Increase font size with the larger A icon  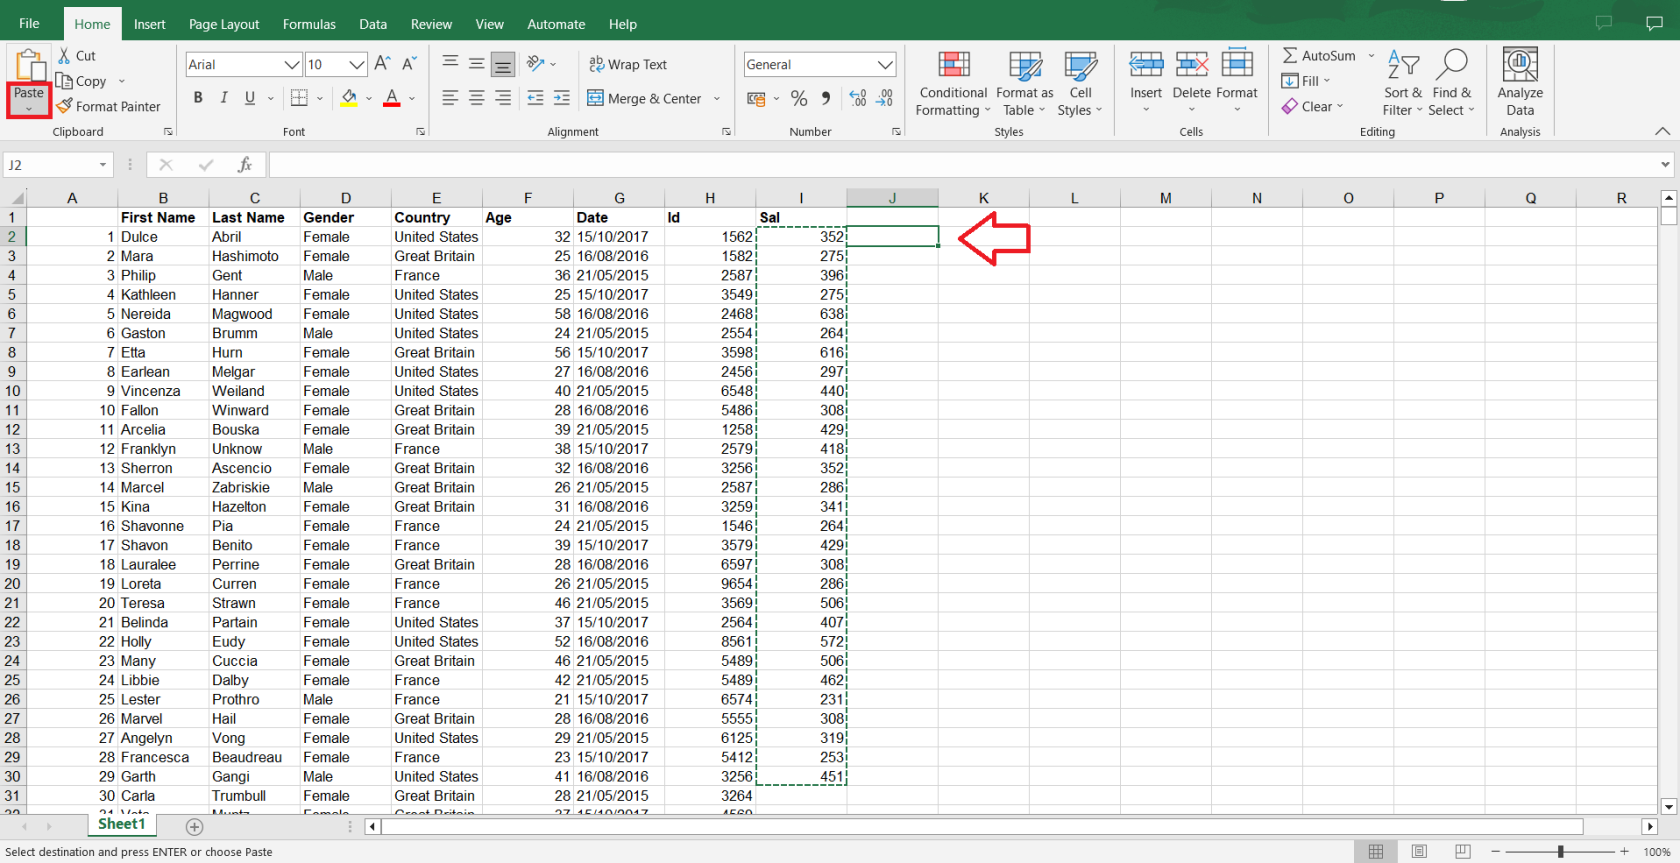click(x=382, y=64)
